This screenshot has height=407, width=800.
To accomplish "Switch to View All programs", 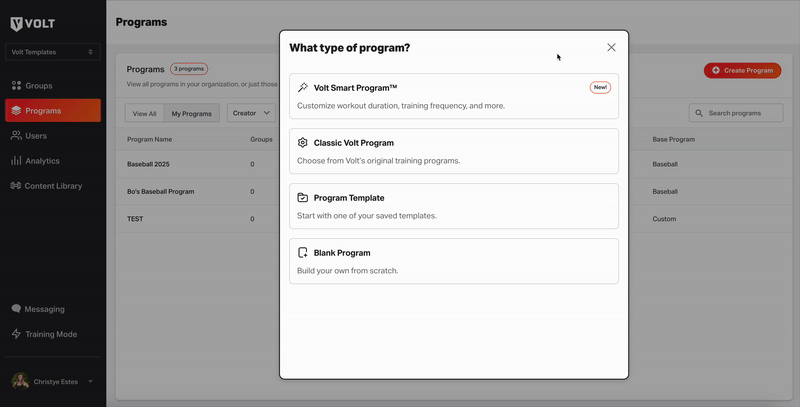I will pos(144,114).
